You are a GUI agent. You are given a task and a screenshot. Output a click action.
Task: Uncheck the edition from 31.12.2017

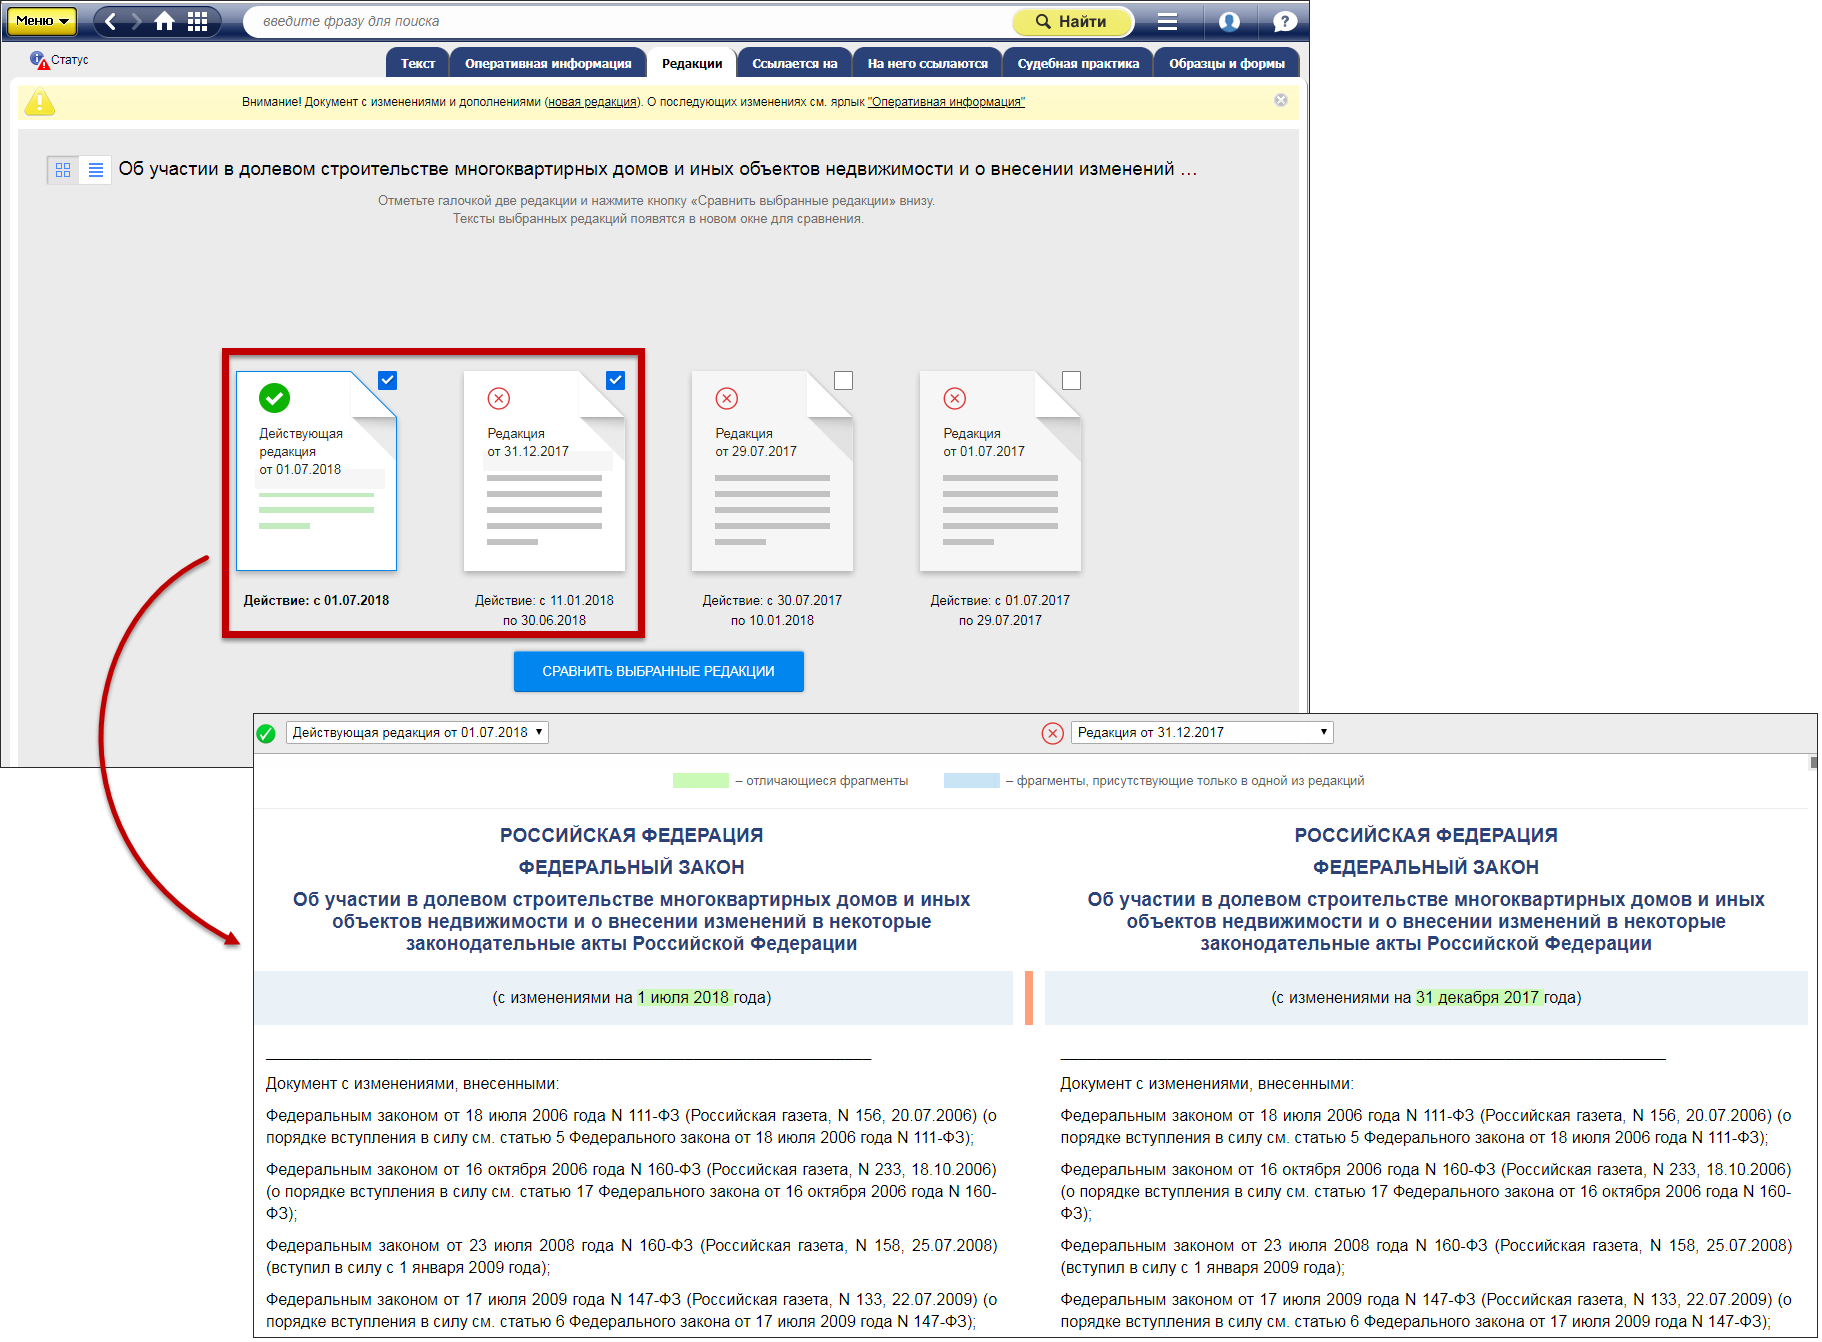616,380
